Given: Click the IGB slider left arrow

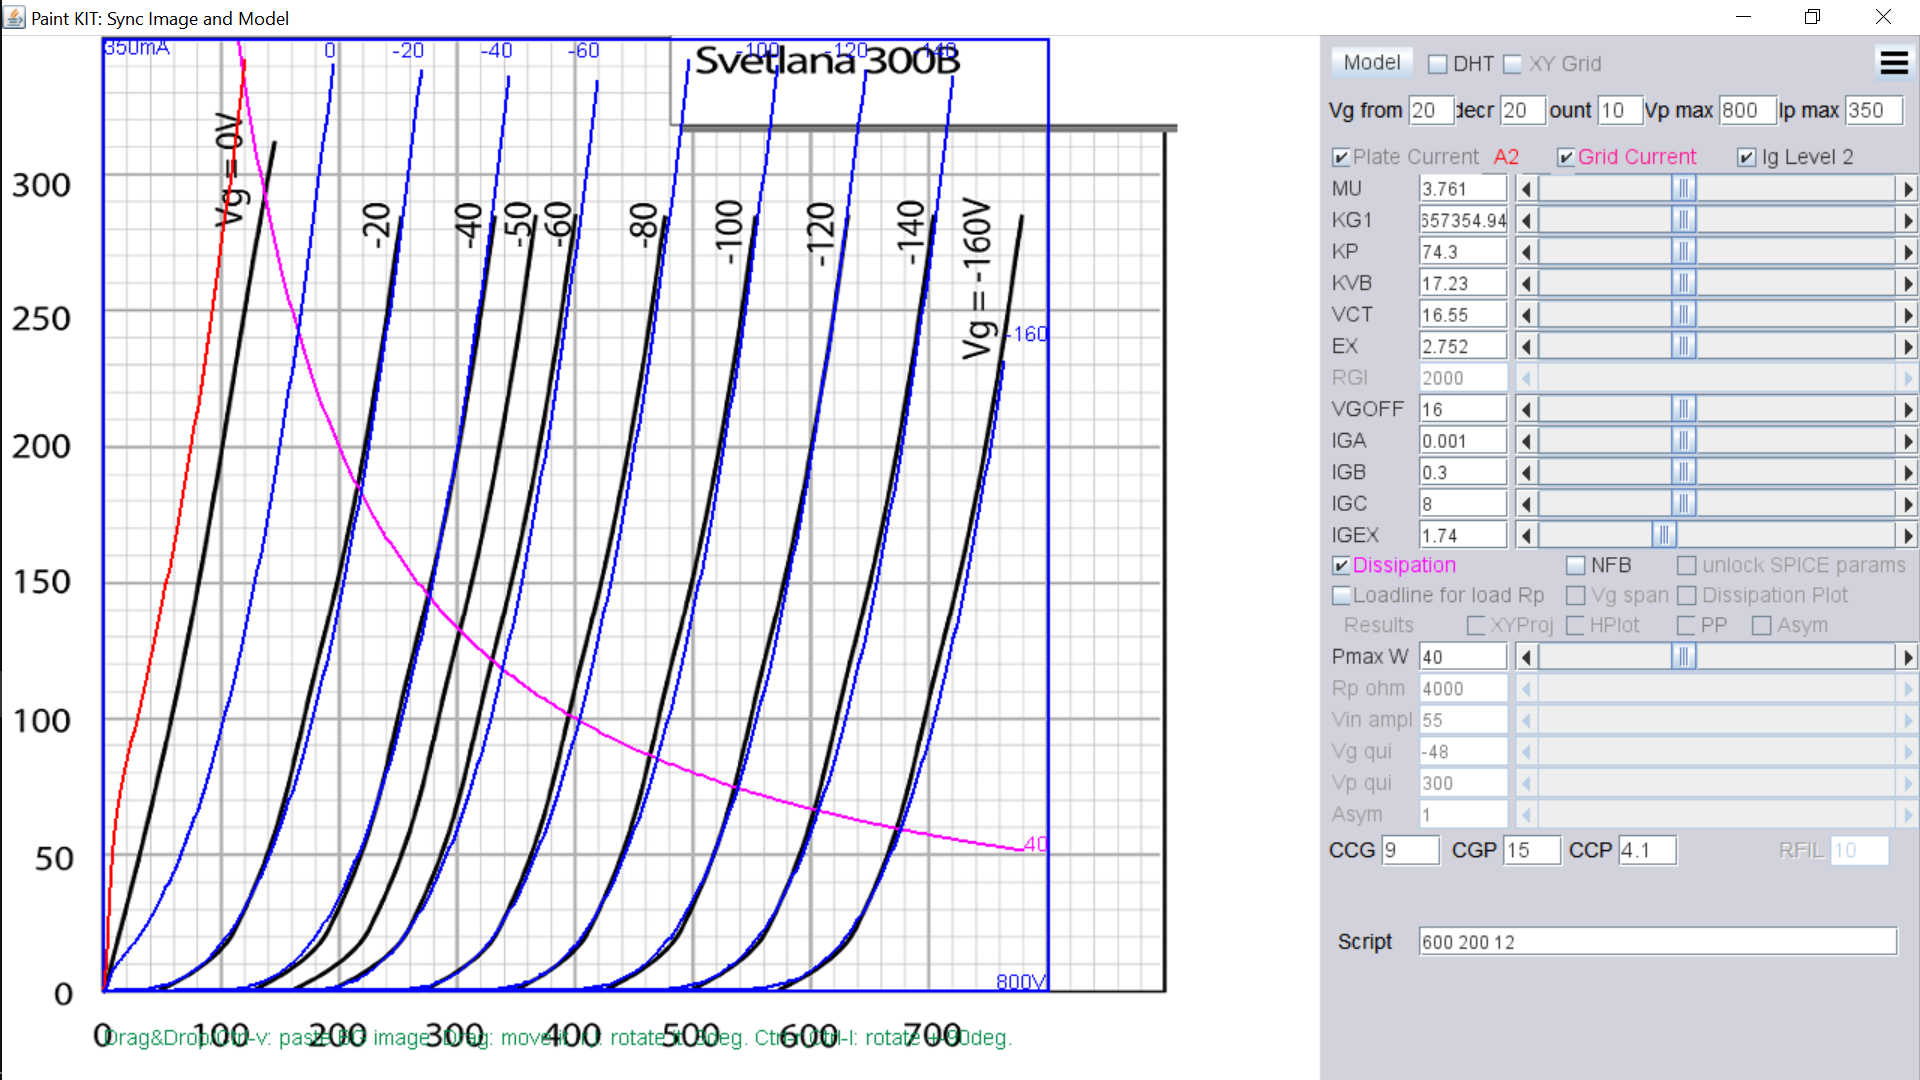Looking at the screenshot, I should click(x=1526, y=473).
